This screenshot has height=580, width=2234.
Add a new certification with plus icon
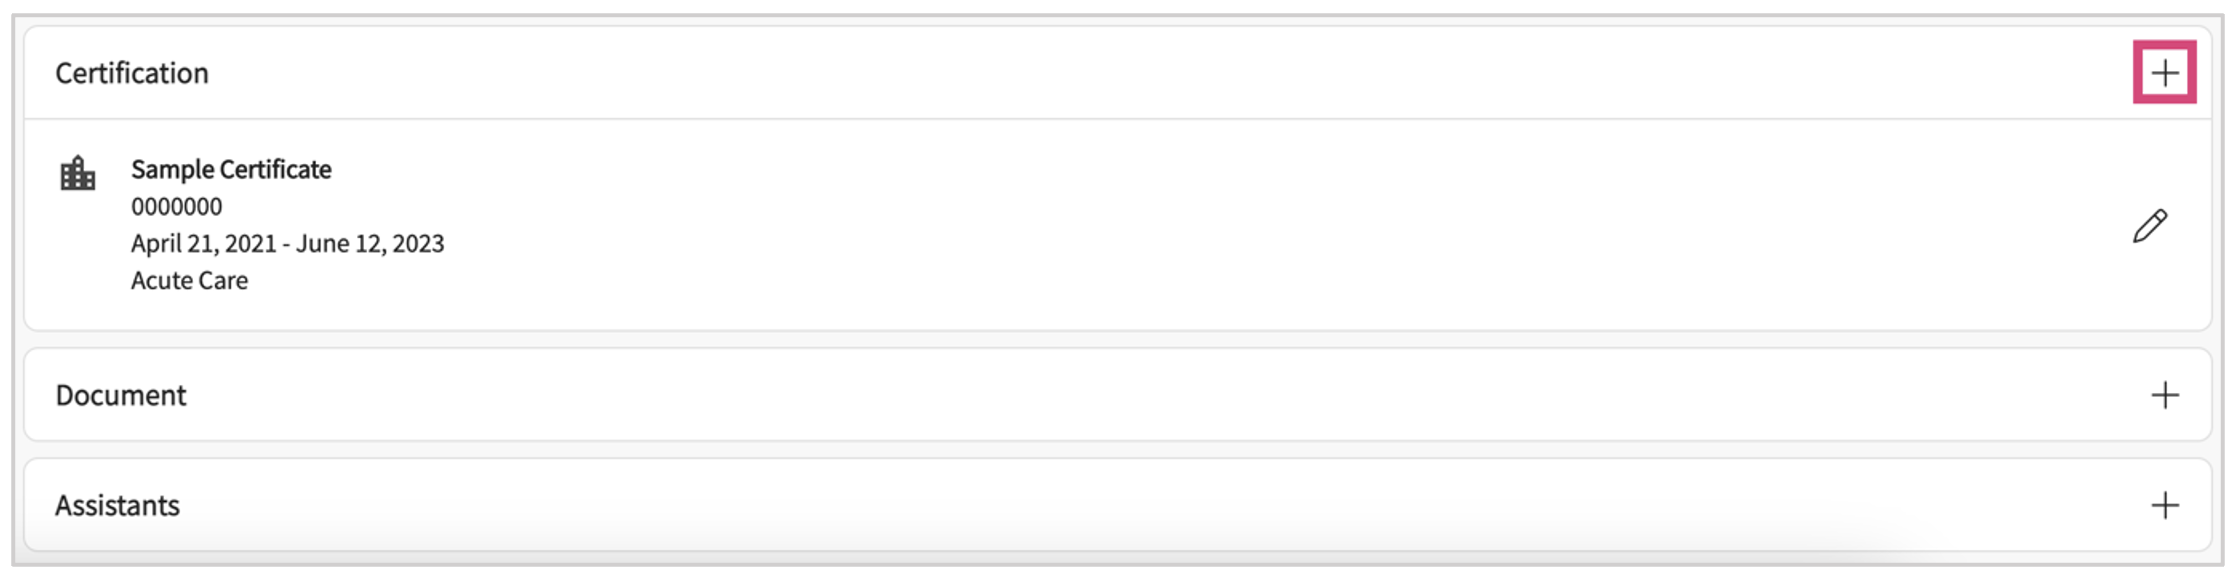coord(2164,73)
